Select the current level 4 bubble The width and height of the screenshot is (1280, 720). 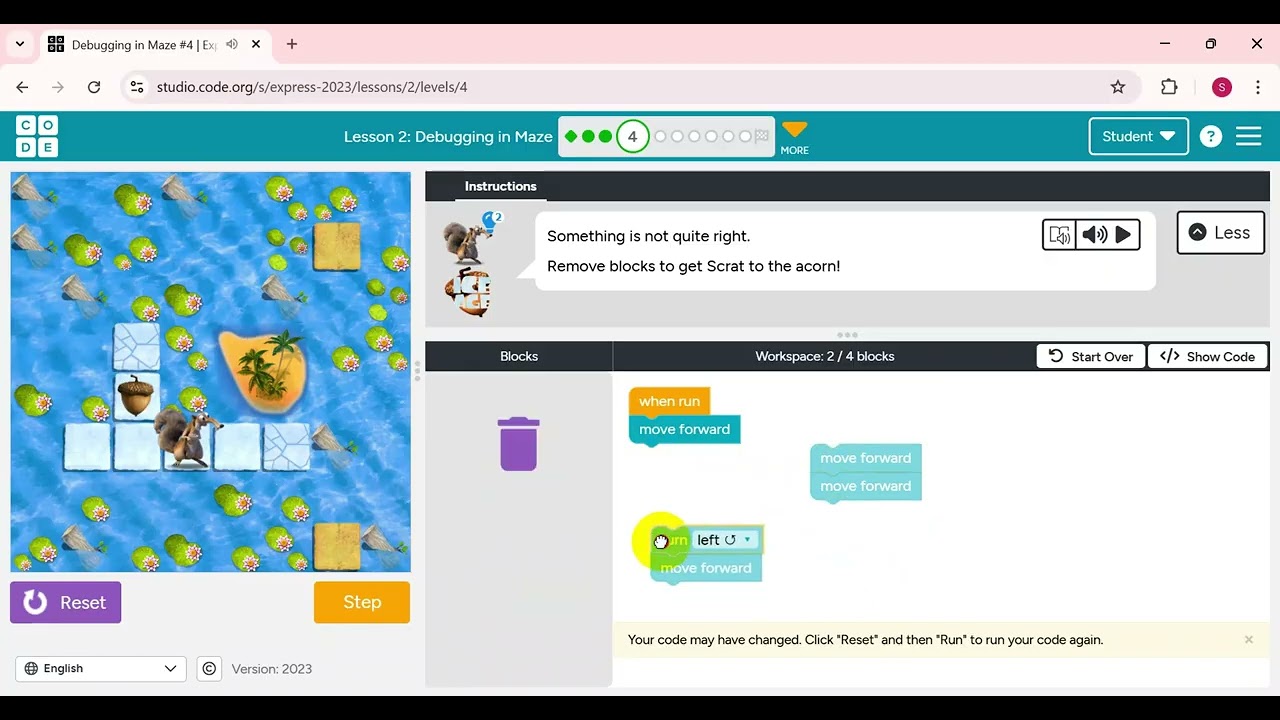[x=632, y=136]
